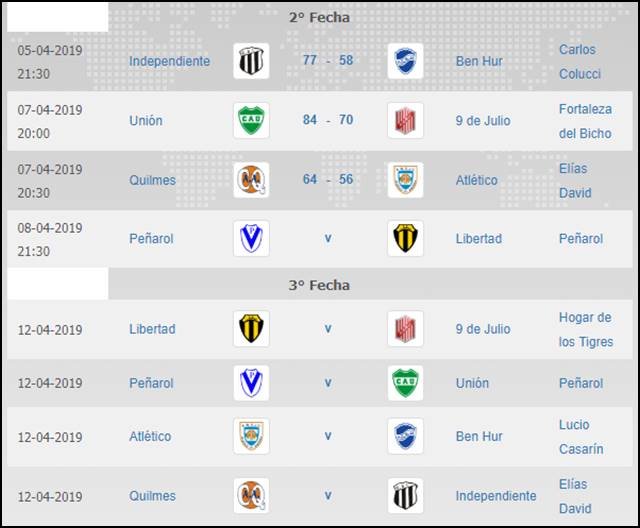Select Independiente team name in the 77-58 match
The width and height of the screenshot is (640, 528).
[169, 61]
